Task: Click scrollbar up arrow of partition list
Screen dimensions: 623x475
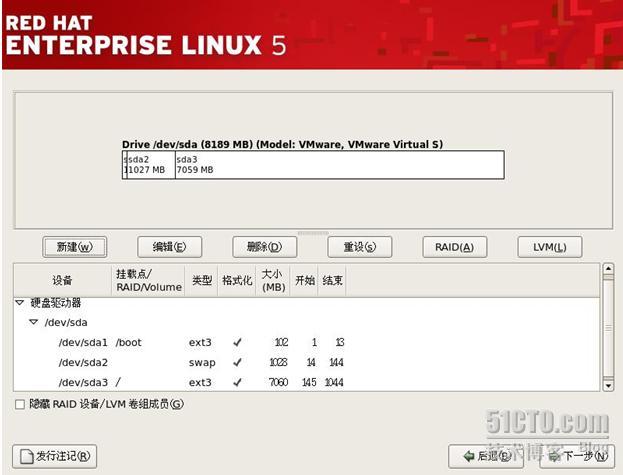Action: tap(608, 268)
